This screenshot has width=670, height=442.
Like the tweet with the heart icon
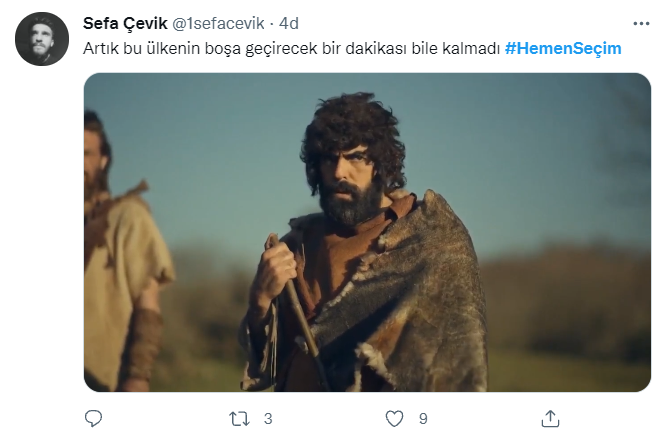(394, 418)
